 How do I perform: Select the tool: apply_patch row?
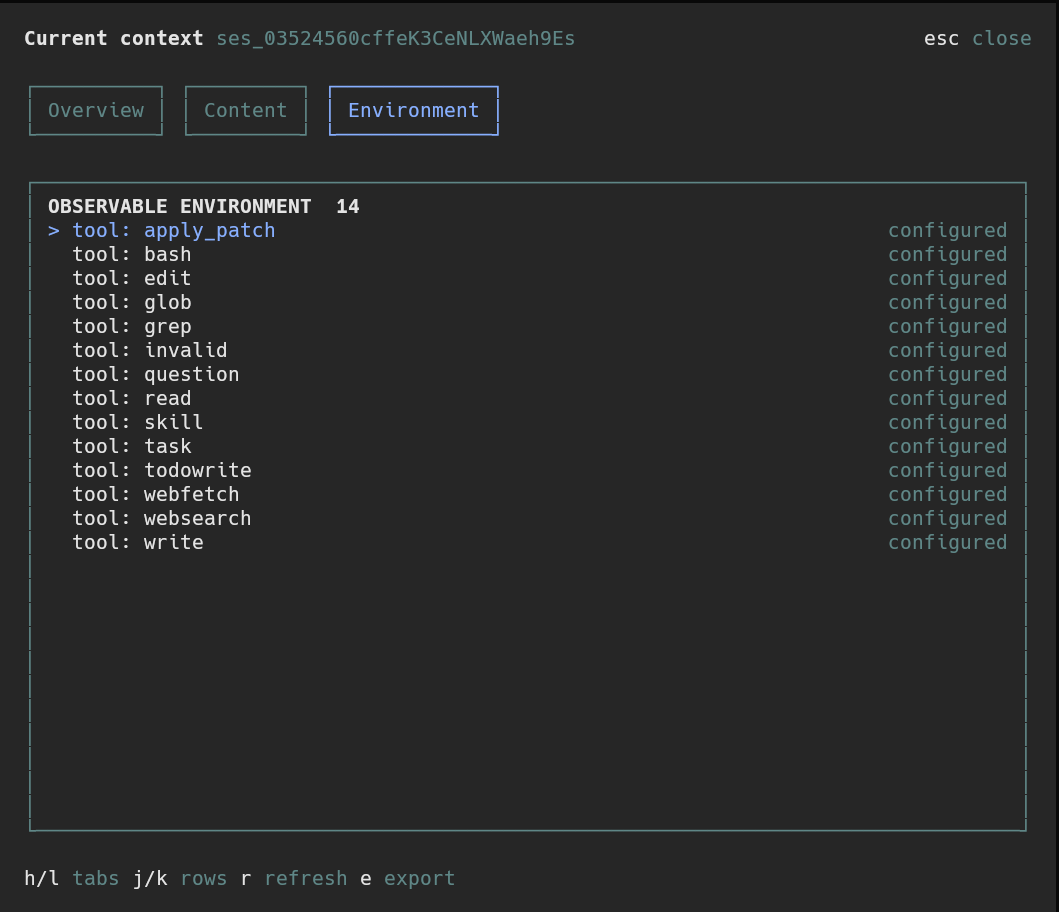tap(527, 230)
